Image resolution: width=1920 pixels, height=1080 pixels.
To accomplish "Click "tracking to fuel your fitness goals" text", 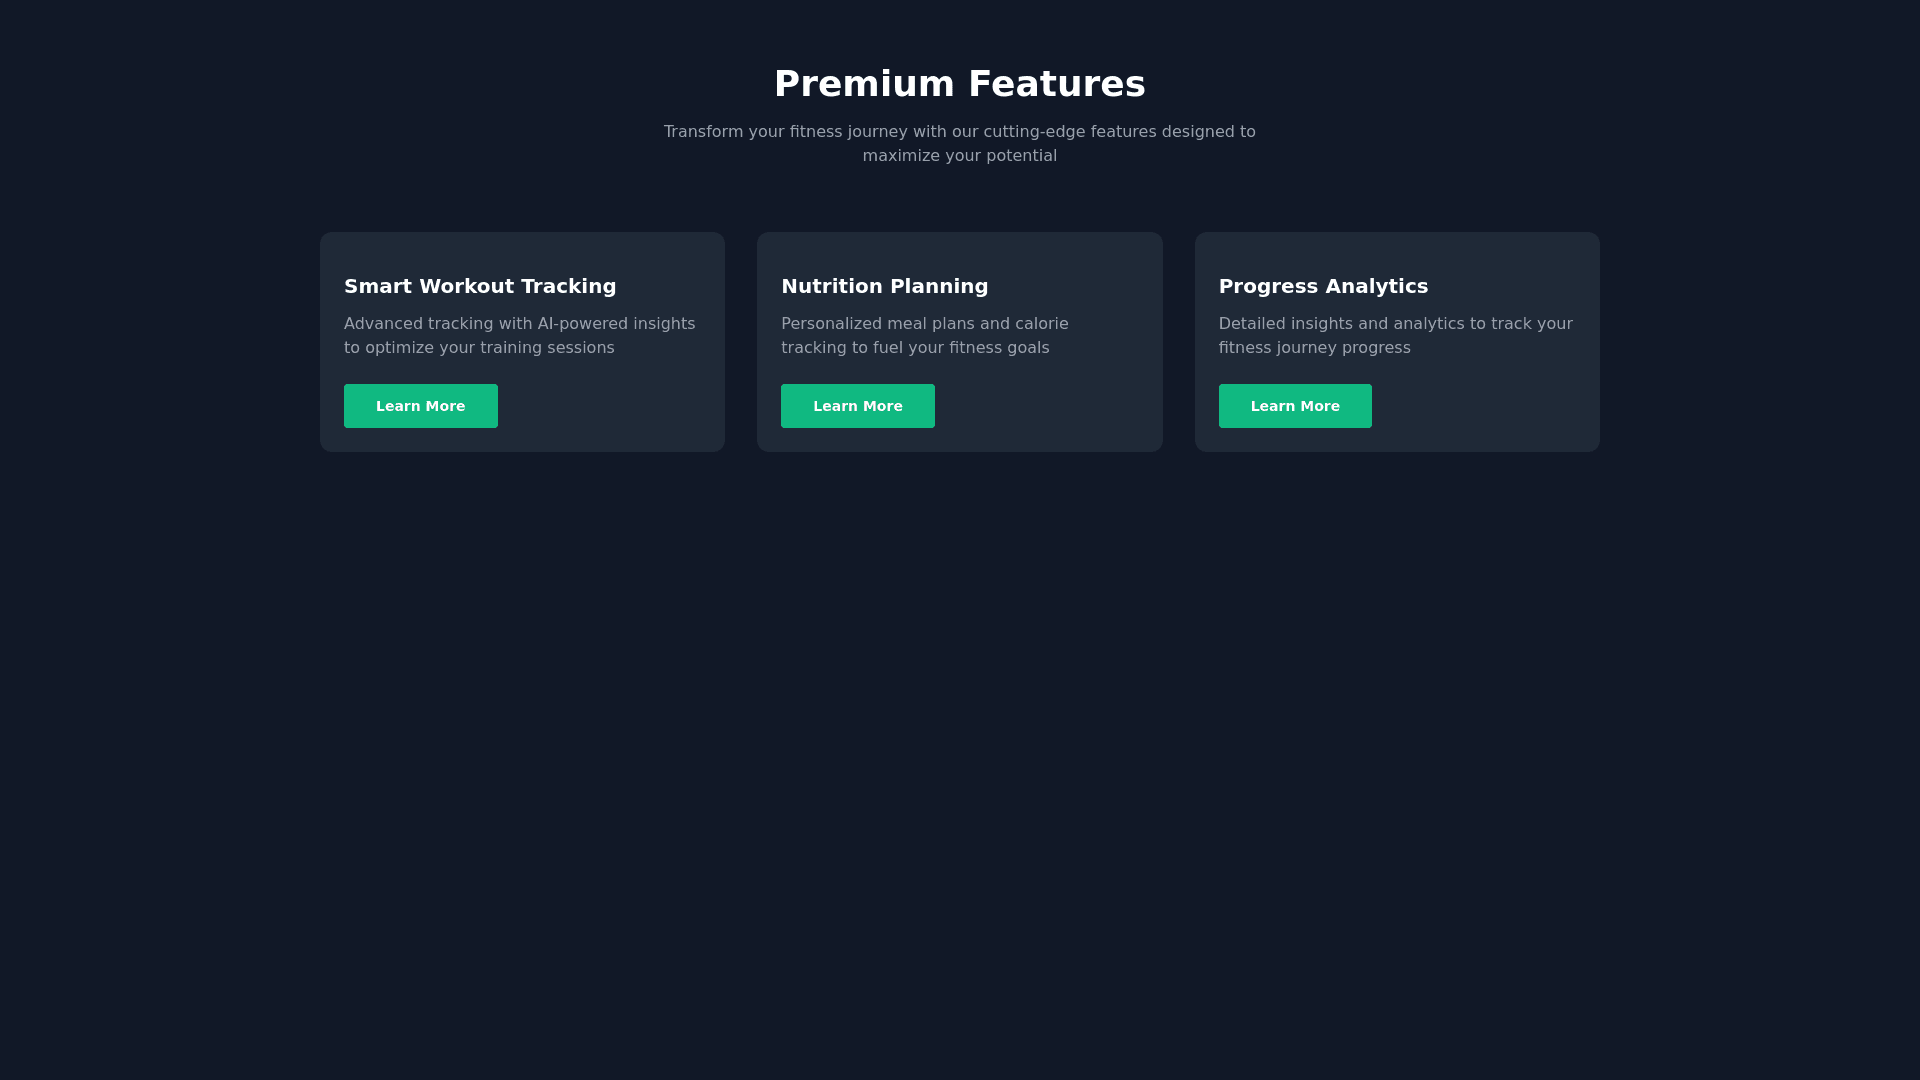I will pyautogui.click(x=915, y=348).
